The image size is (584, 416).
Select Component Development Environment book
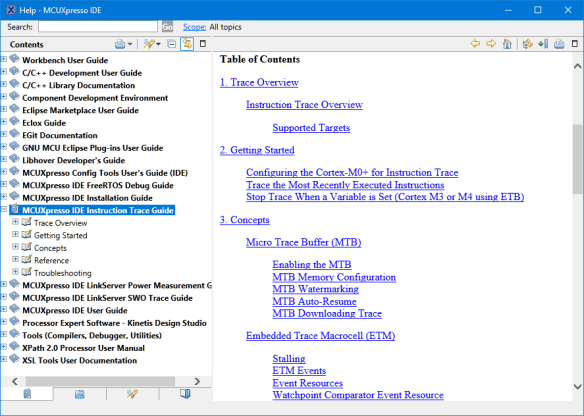[95, 98]
